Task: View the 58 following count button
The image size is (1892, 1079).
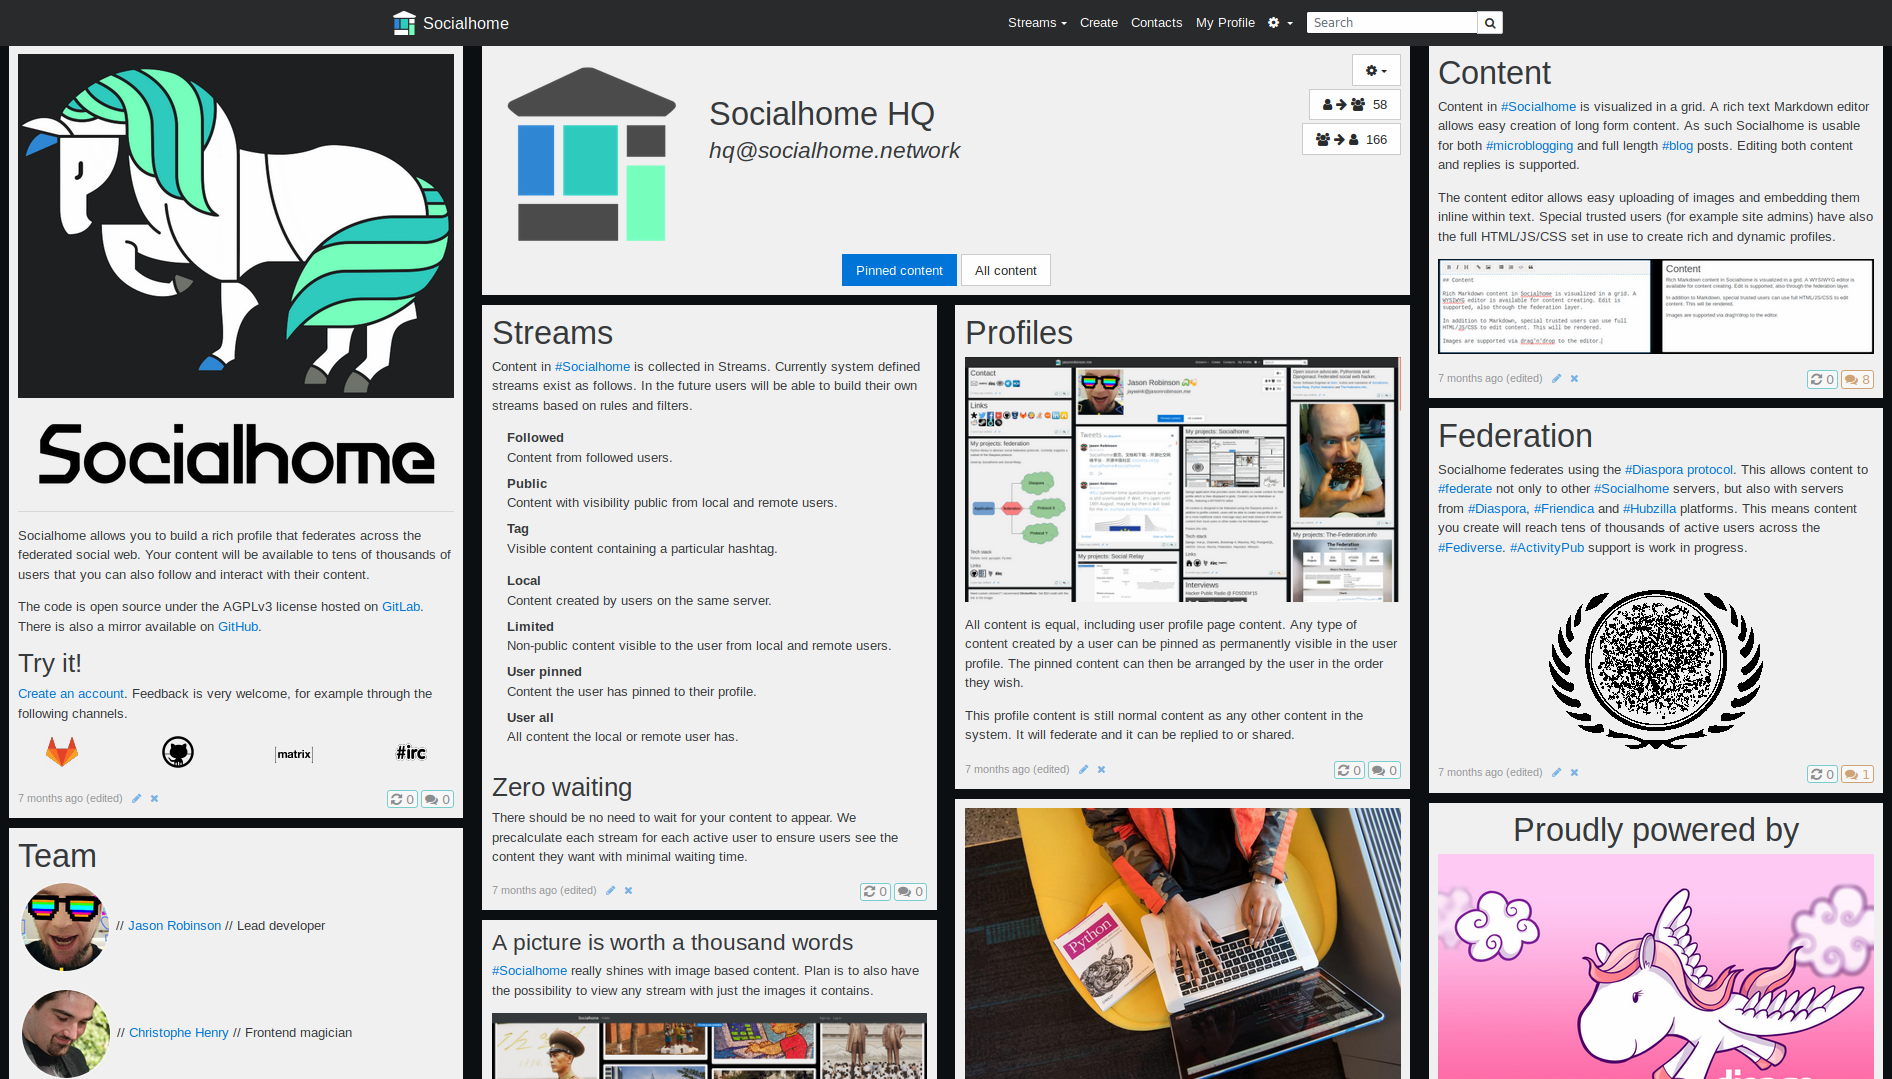Action: pyautogui.click(x=1354, y=104)
